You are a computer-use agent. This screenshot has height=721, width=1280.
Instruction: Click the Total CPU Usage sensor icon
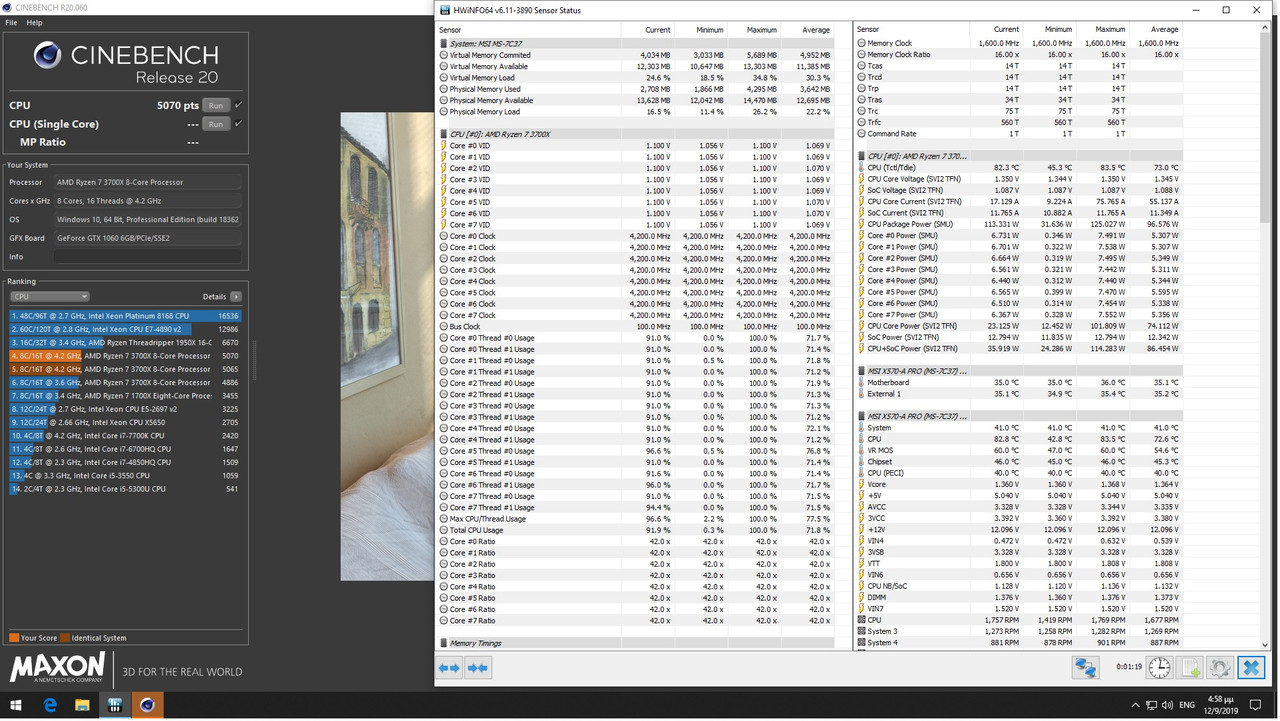(x=444, y=530)
